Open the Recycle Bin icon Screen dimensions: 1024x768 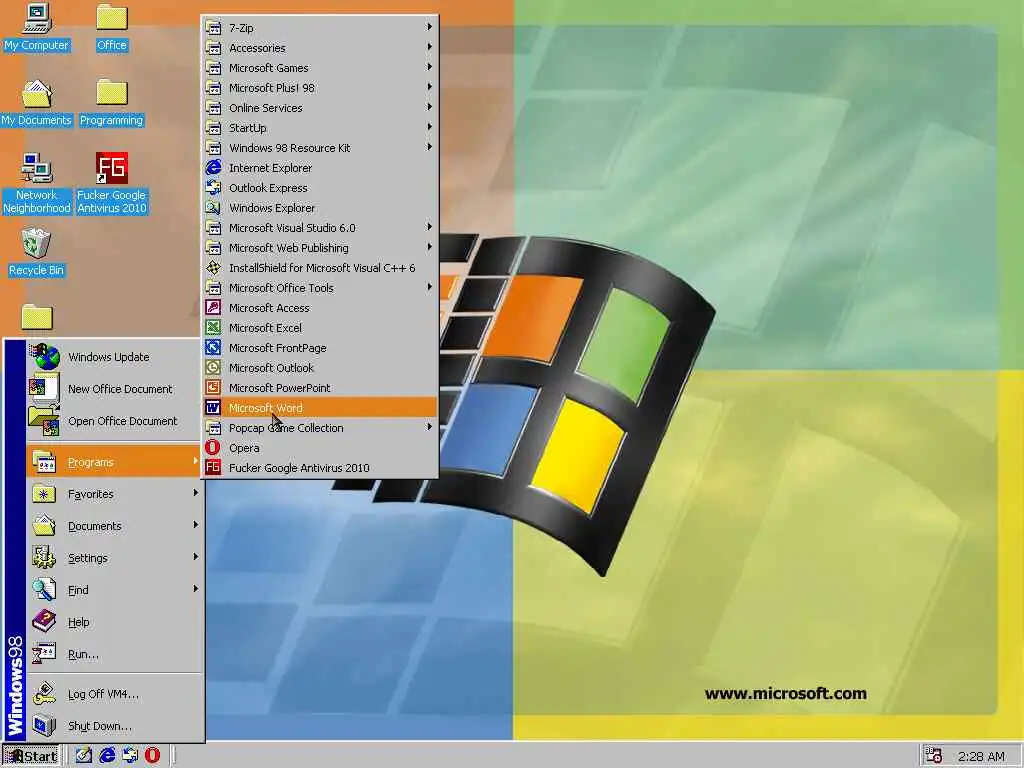coord(36,252)
